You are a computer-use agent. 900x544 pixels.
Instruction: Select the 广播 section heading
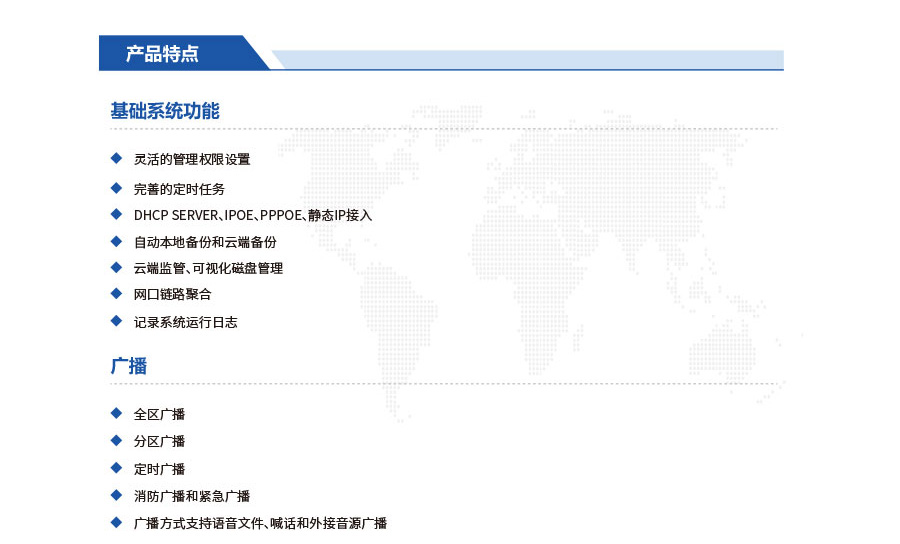click(129, 366)
